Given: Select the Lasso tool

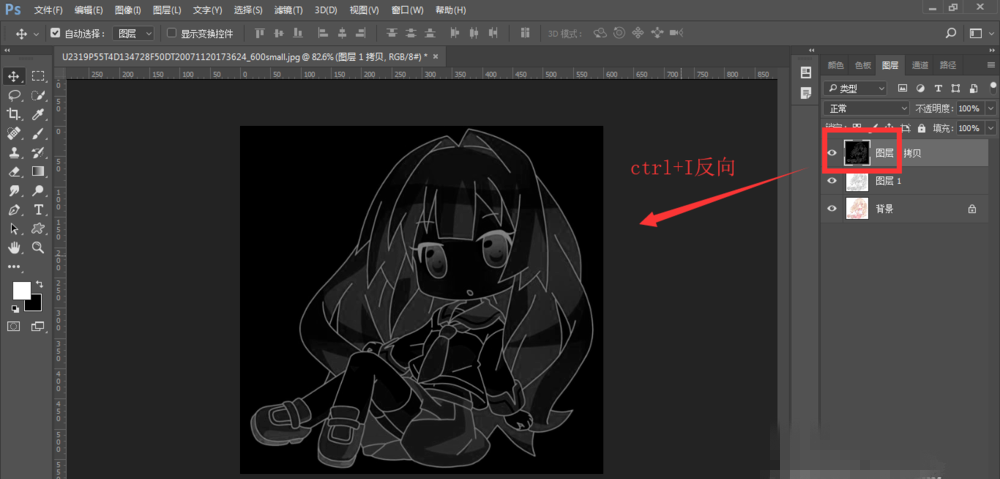Looking at the screenshot, I should coord(13,96).
